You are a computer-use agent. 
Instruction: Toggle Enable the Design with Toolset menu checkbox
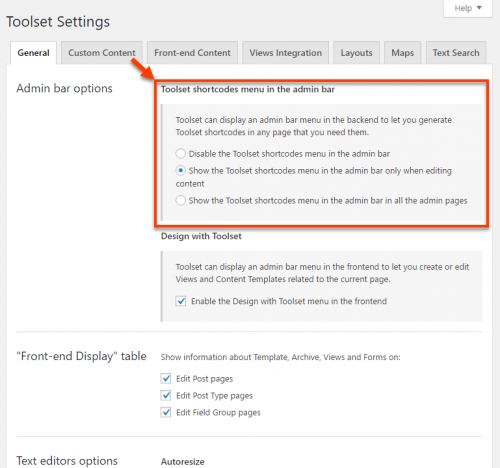pos(181,301)
